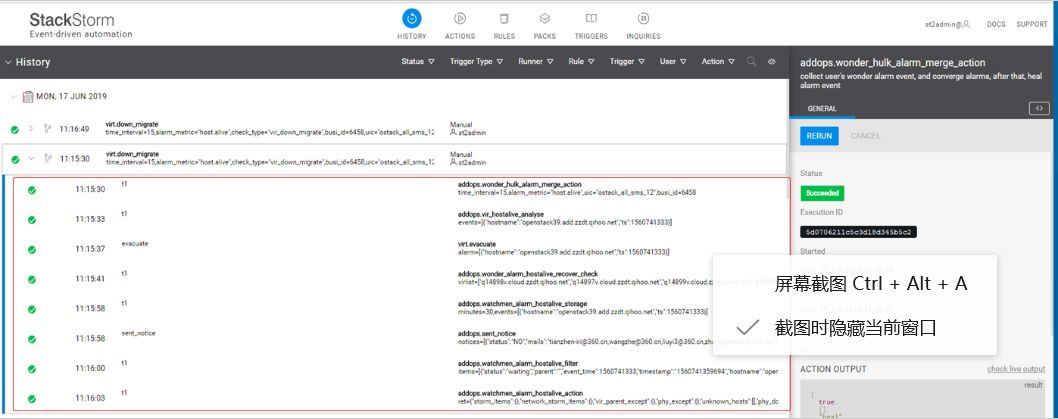Click the ACTION OUTPUT heading
The width and height of the screenshot is (1058, 419).
coord(833,369)
